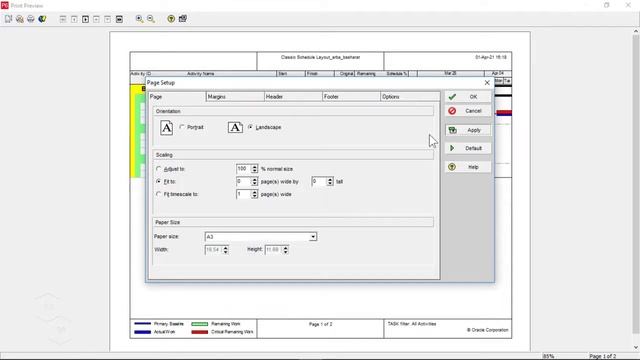Restore the Print Preview window
The image size is (640, 360).
pyautogui.click(x=607, y=5)
